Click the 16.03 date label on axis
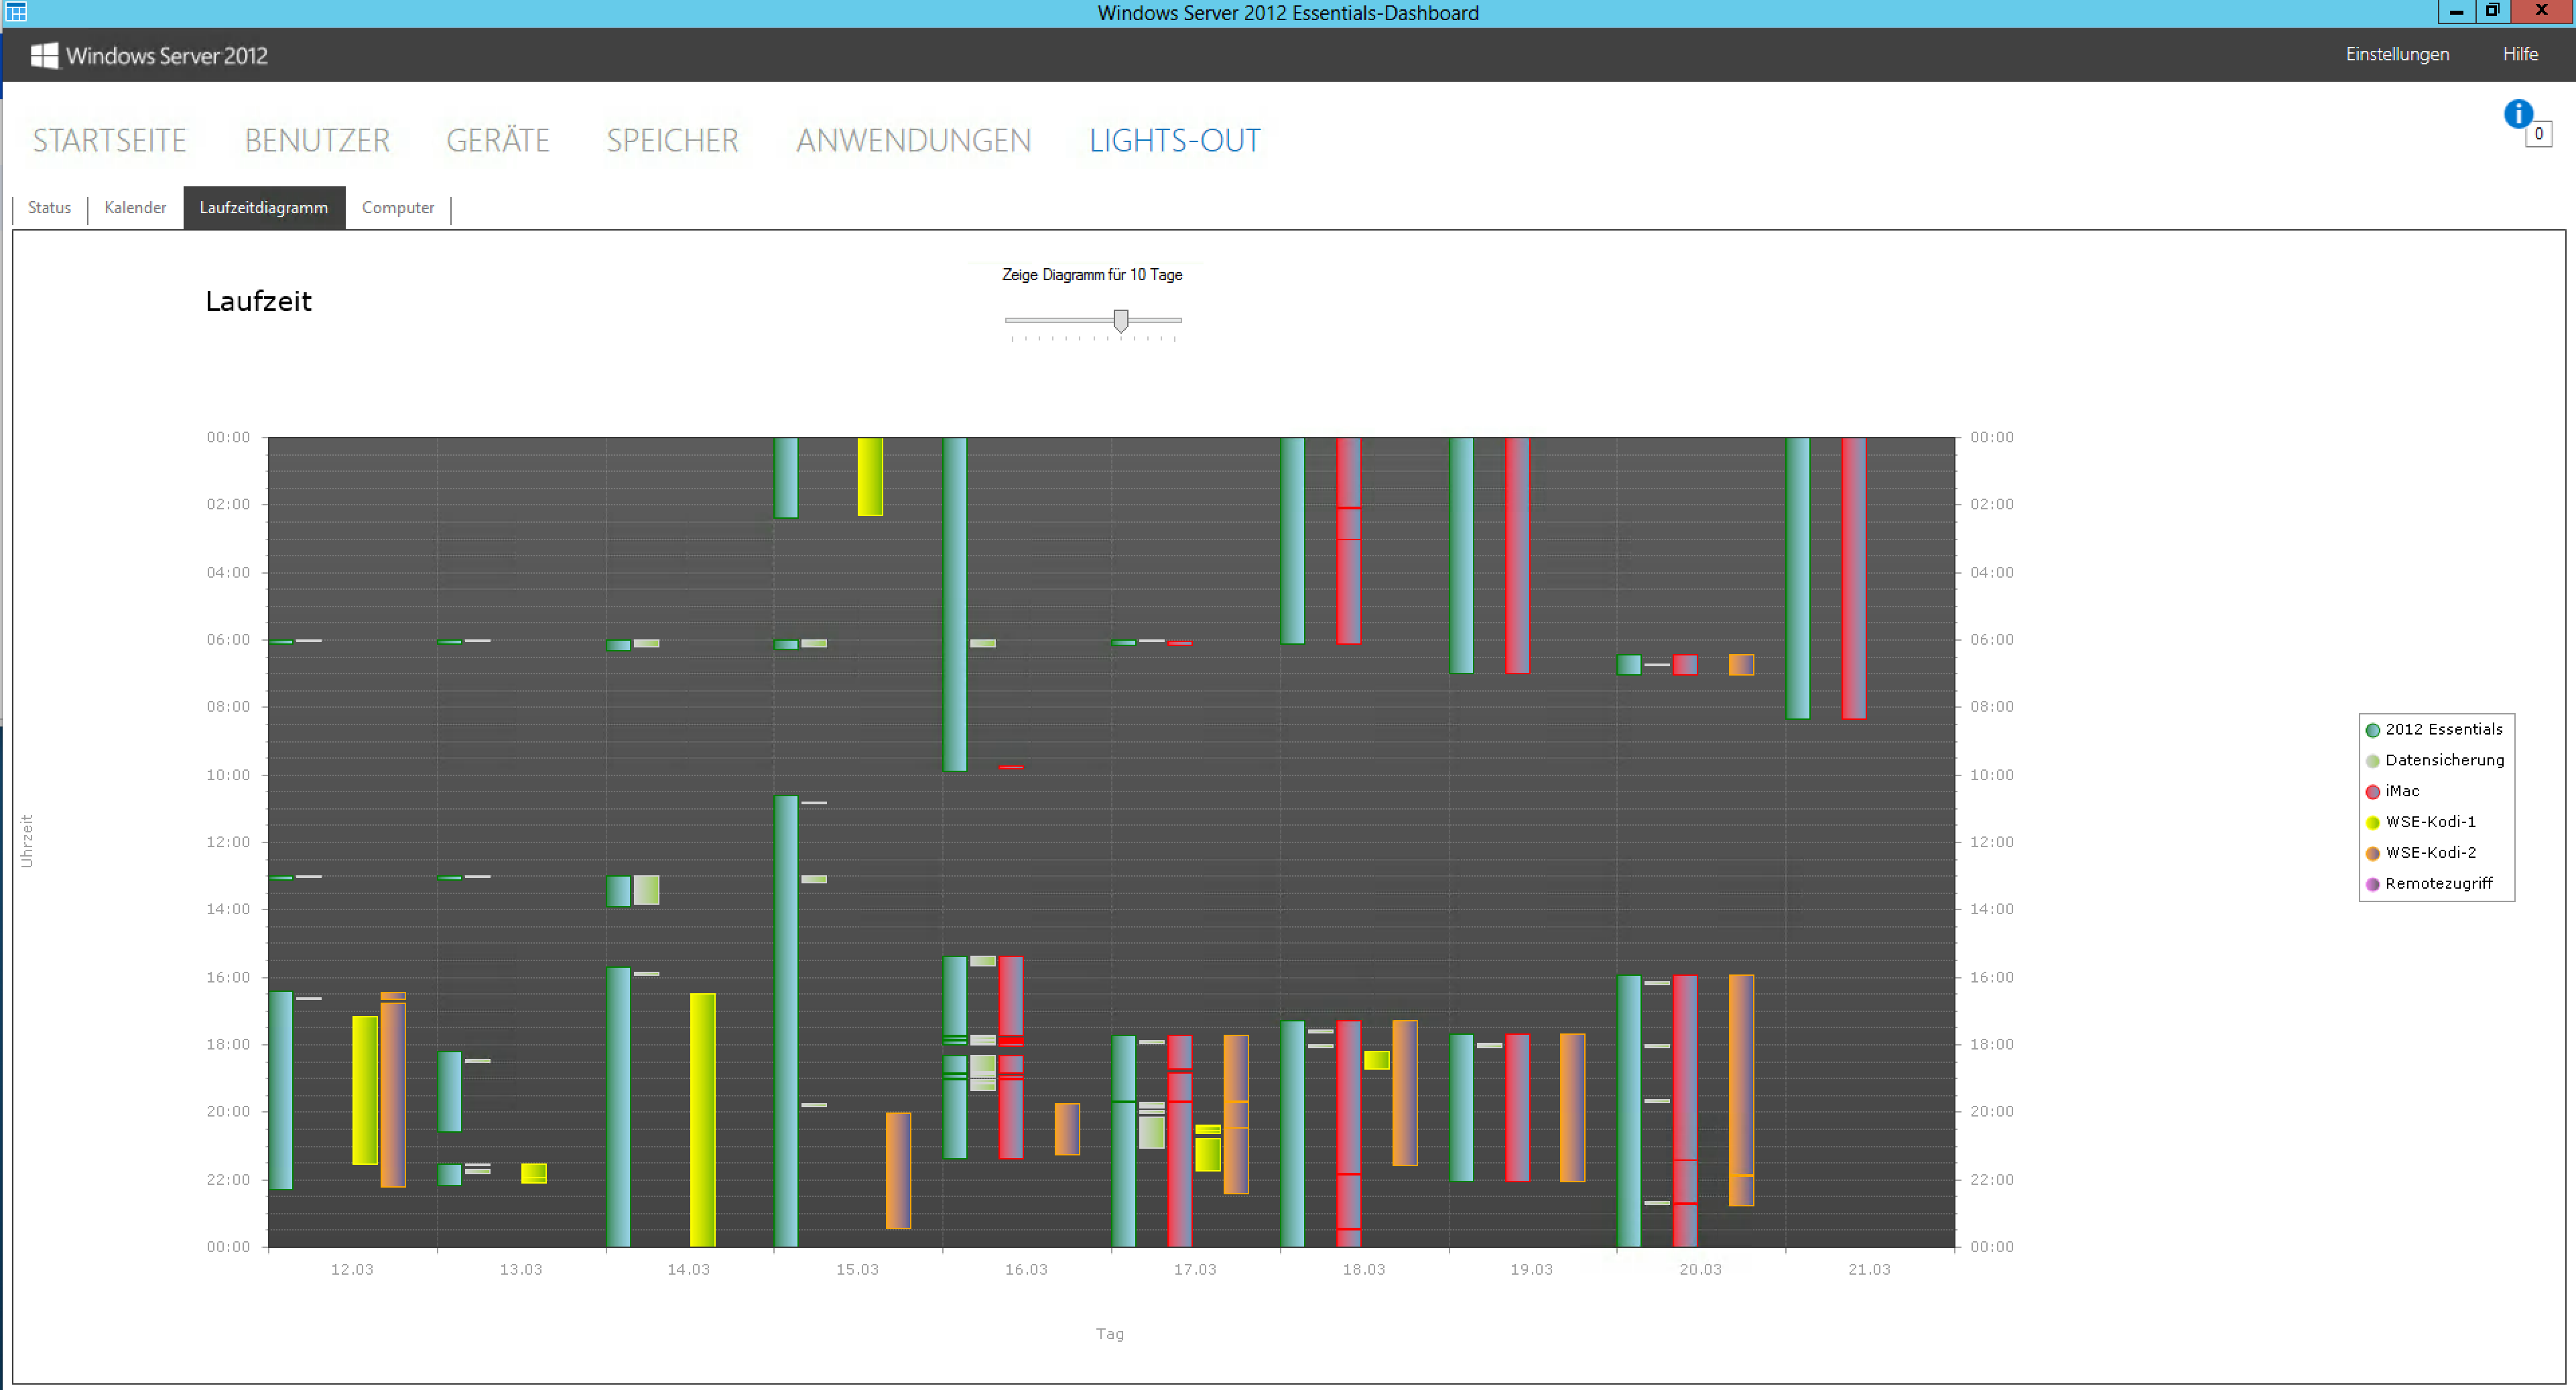2576x1390 pixels. pos(1027,1270)
